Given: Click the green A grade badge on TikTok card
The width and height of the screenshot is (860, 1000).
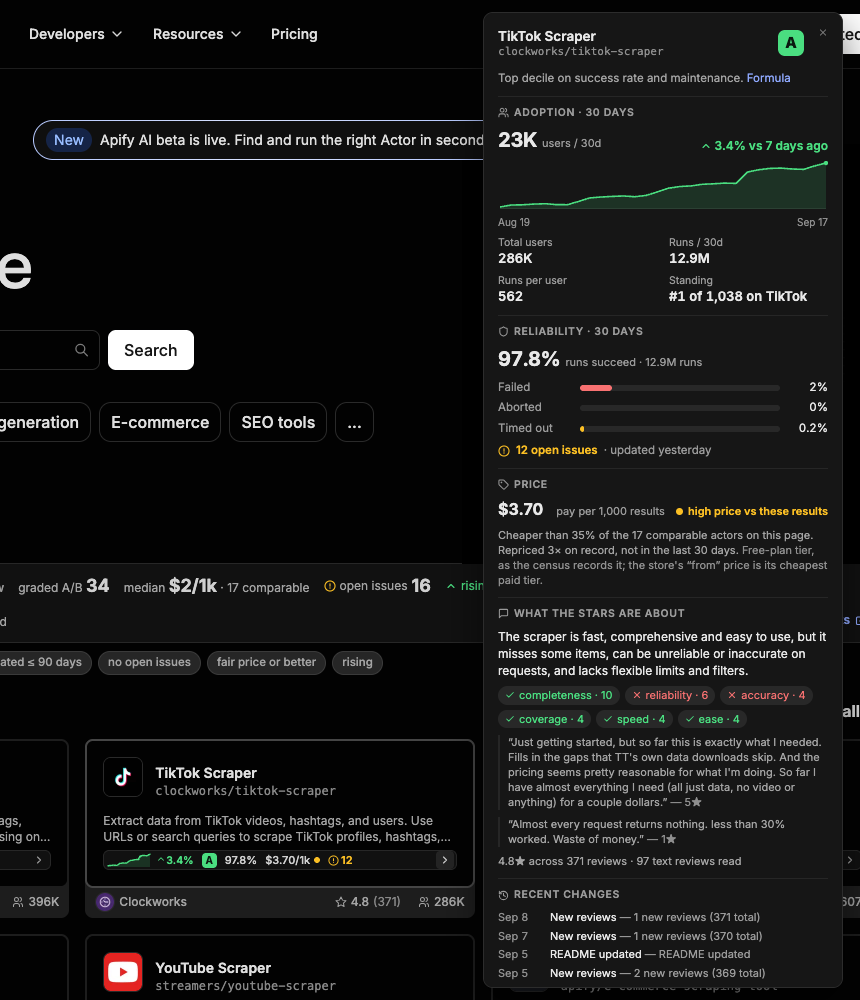Looking at the screenshot, I should (209, 860).
